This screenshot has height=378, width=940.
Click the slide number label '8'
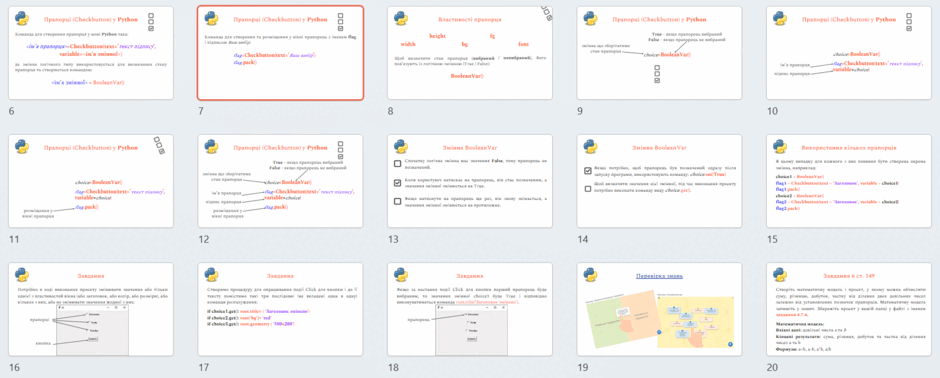tap(391, 111)
